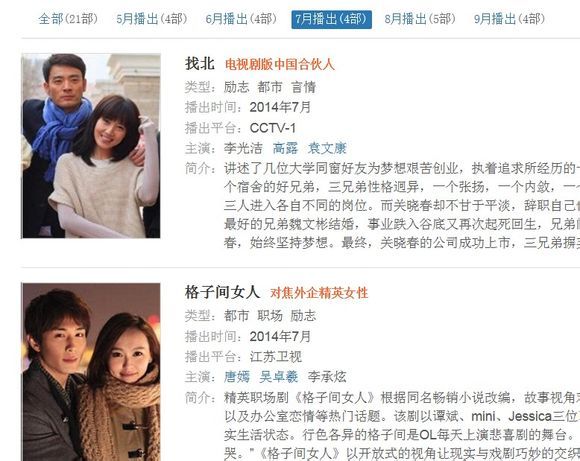Open the 找北 drama poster thumbnail
This screenshot has height=461, width=580.
click(91, 146)
